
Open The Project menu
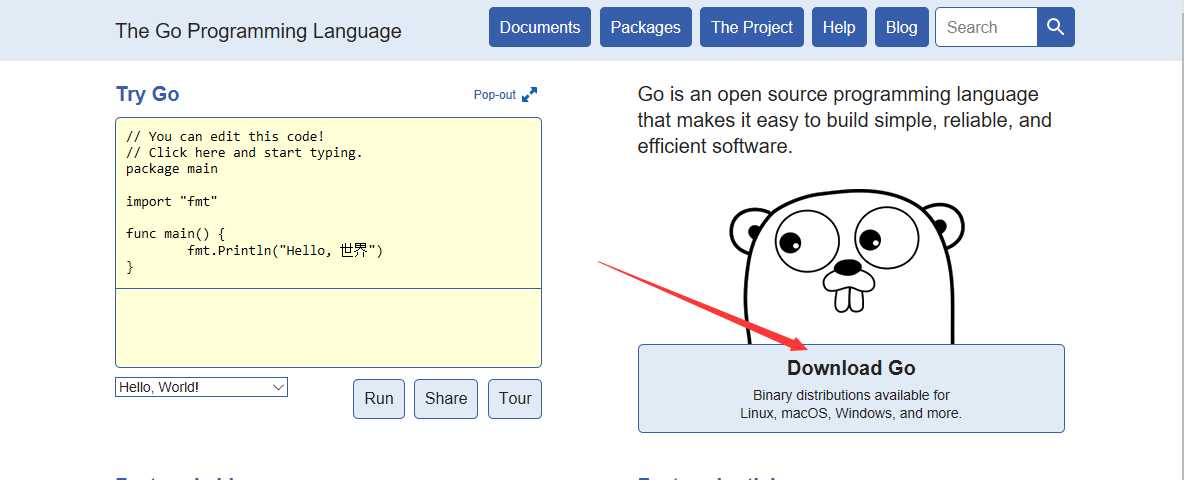click(752, 27)
